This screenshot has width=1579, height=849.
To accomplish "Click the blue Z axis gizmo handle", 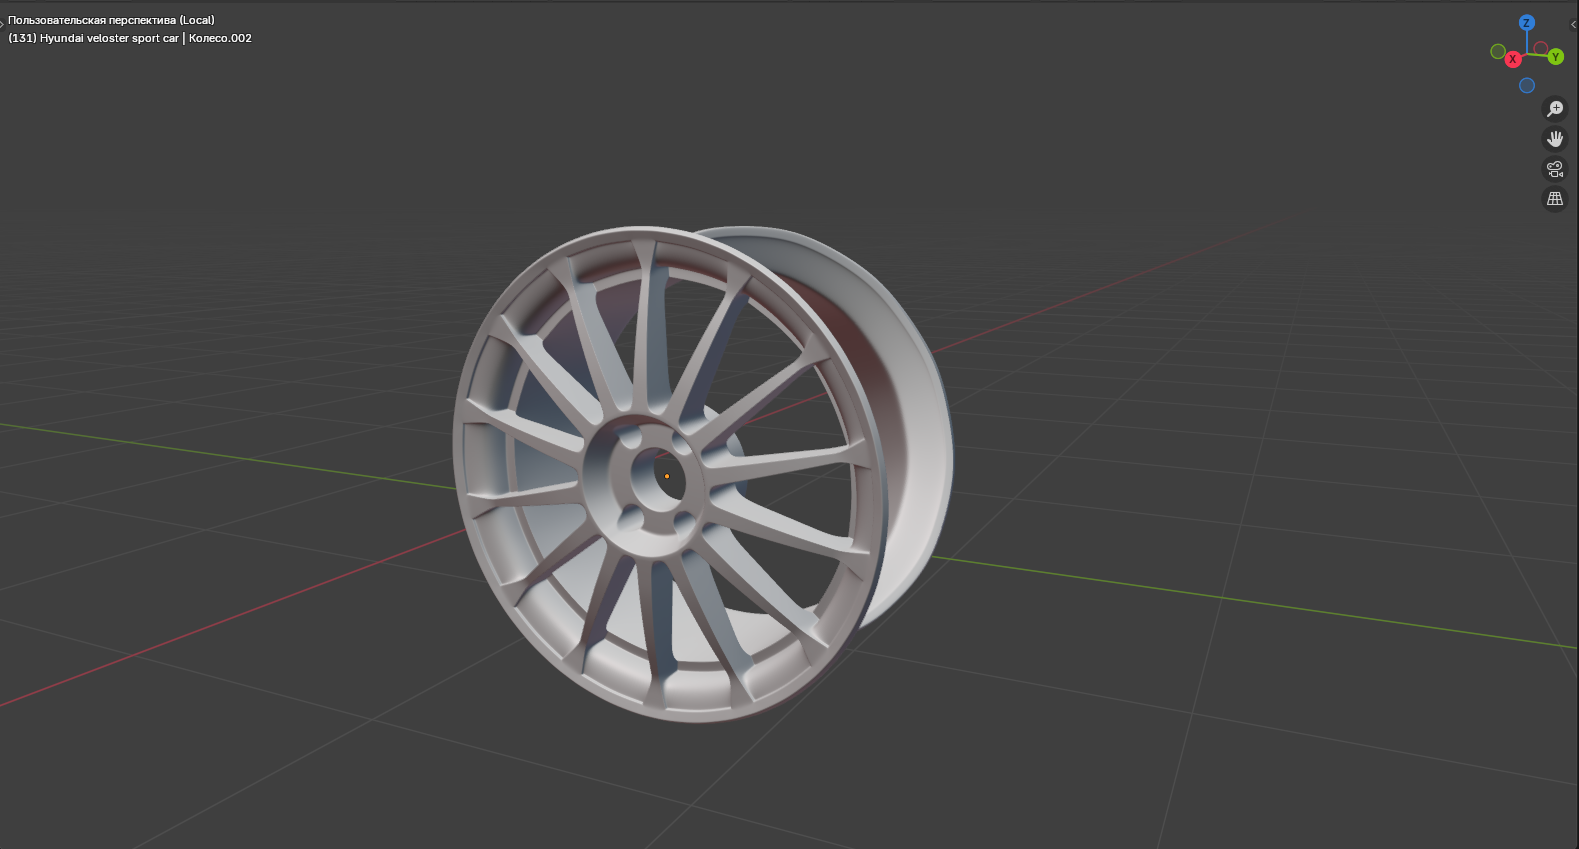I will click(1526, 22).
